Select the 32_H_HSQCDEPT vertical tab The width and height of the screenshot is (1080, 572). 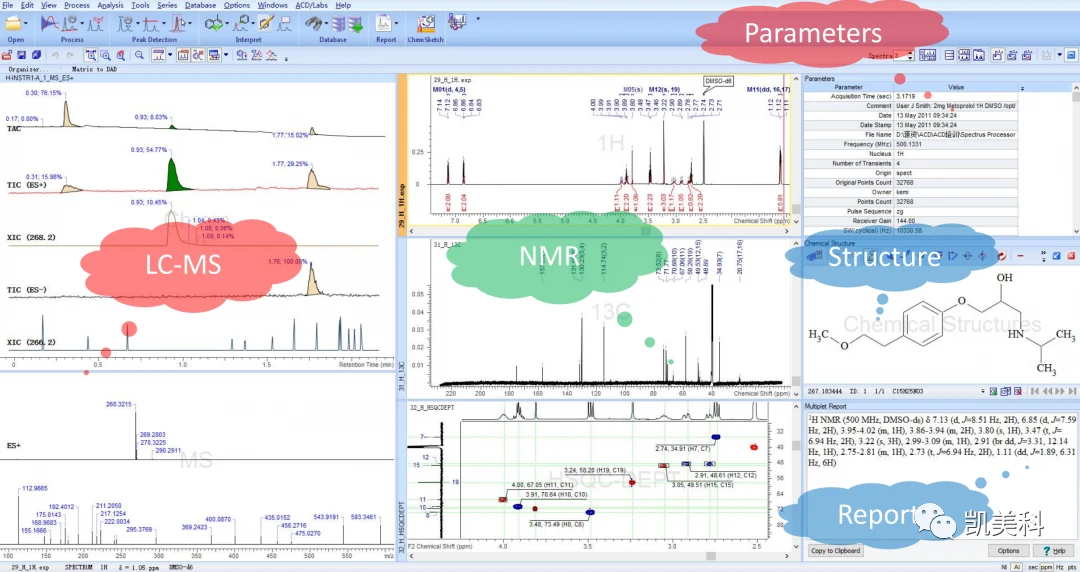pos(402,480)
